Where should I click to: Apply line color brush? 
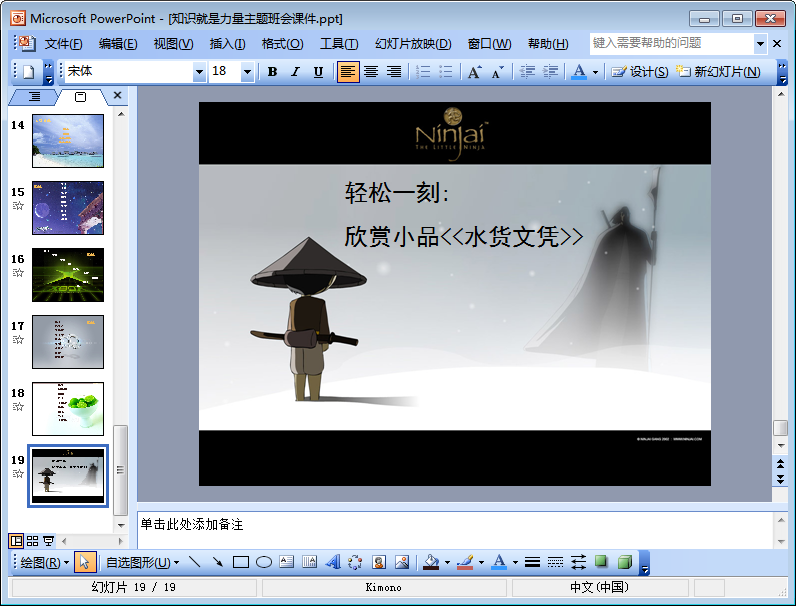pos(465,562)
